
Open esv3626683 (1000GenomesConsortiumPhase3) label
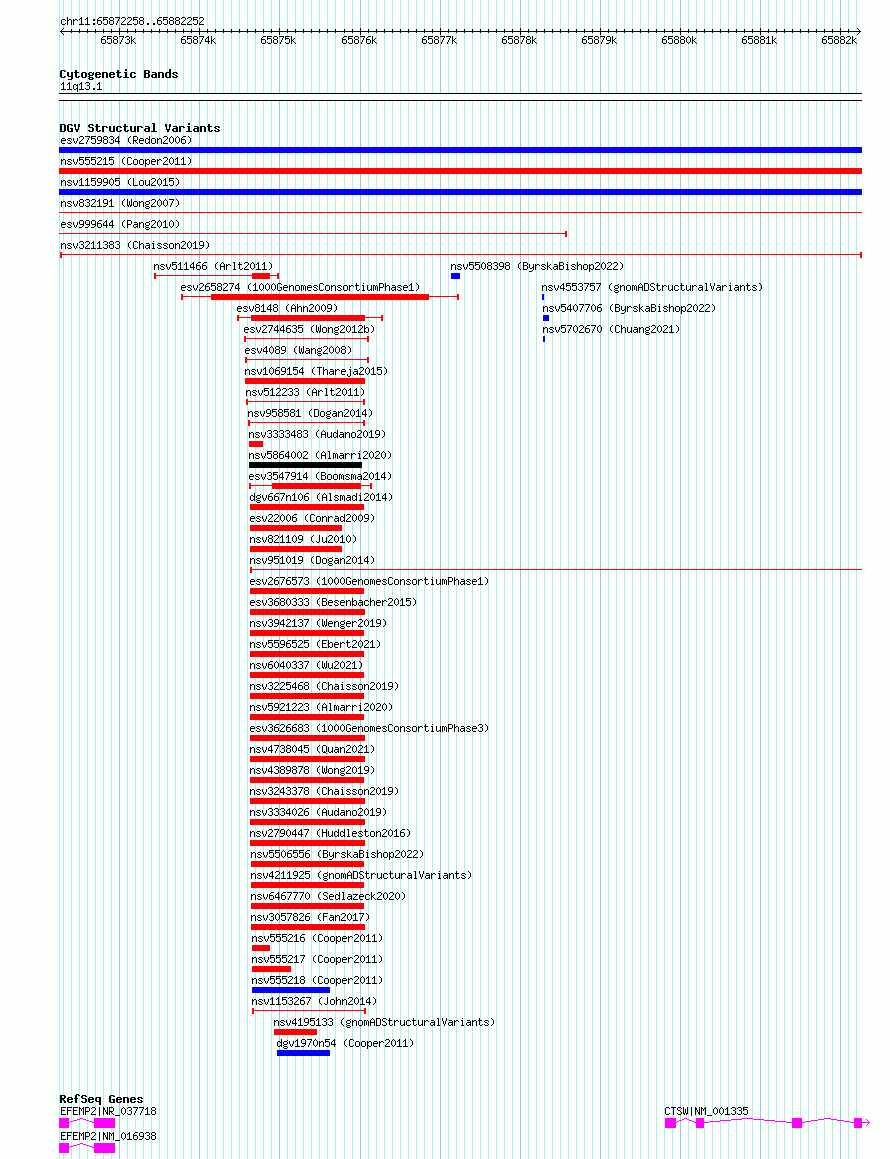click(370, 729)
